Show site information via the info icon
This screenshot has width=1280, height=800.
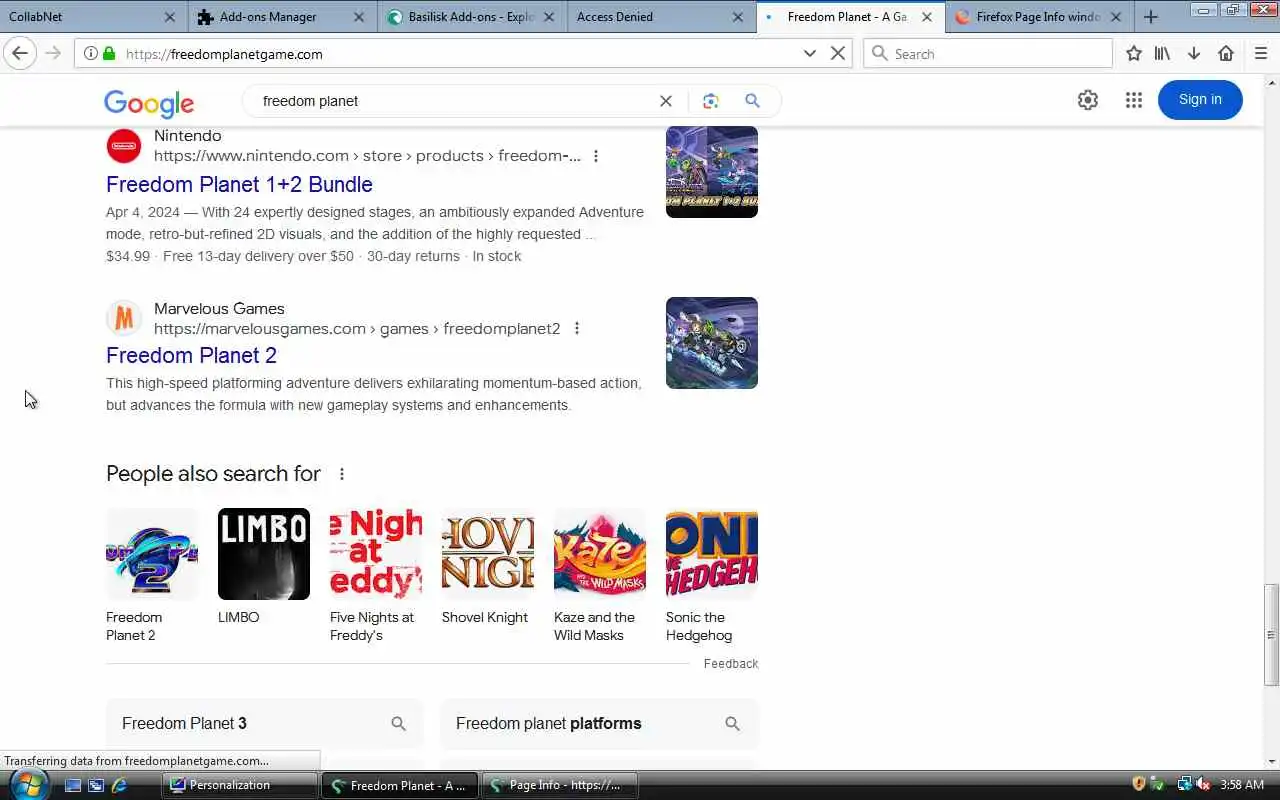[x=90, y=53]
